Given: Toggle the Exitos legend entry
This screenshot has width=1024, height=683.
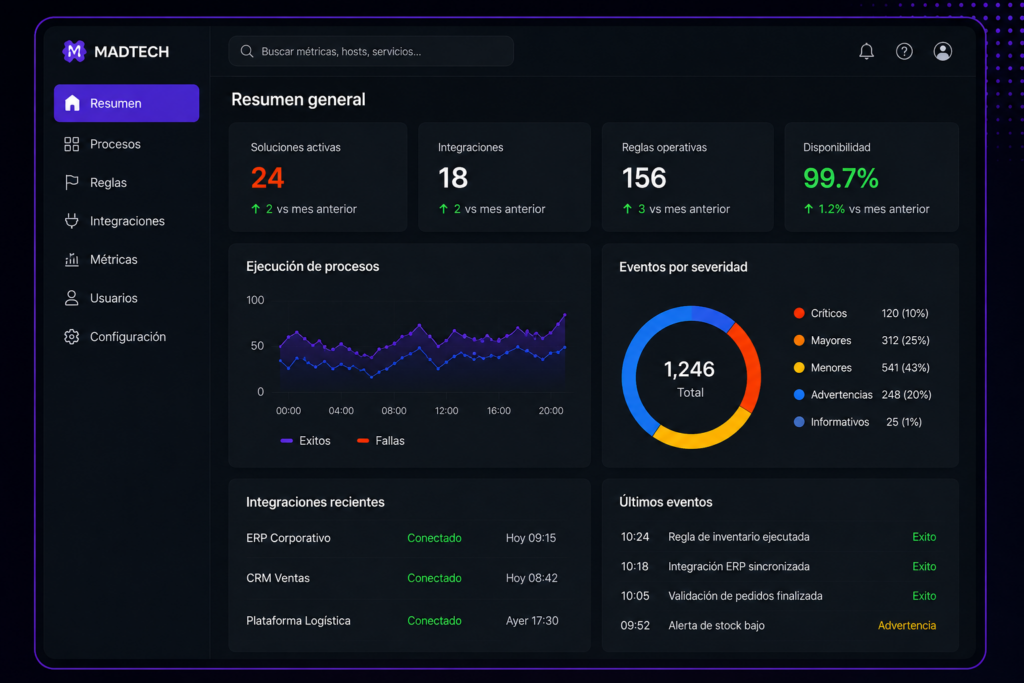Looking at the screenshot, I should point(305,441).
